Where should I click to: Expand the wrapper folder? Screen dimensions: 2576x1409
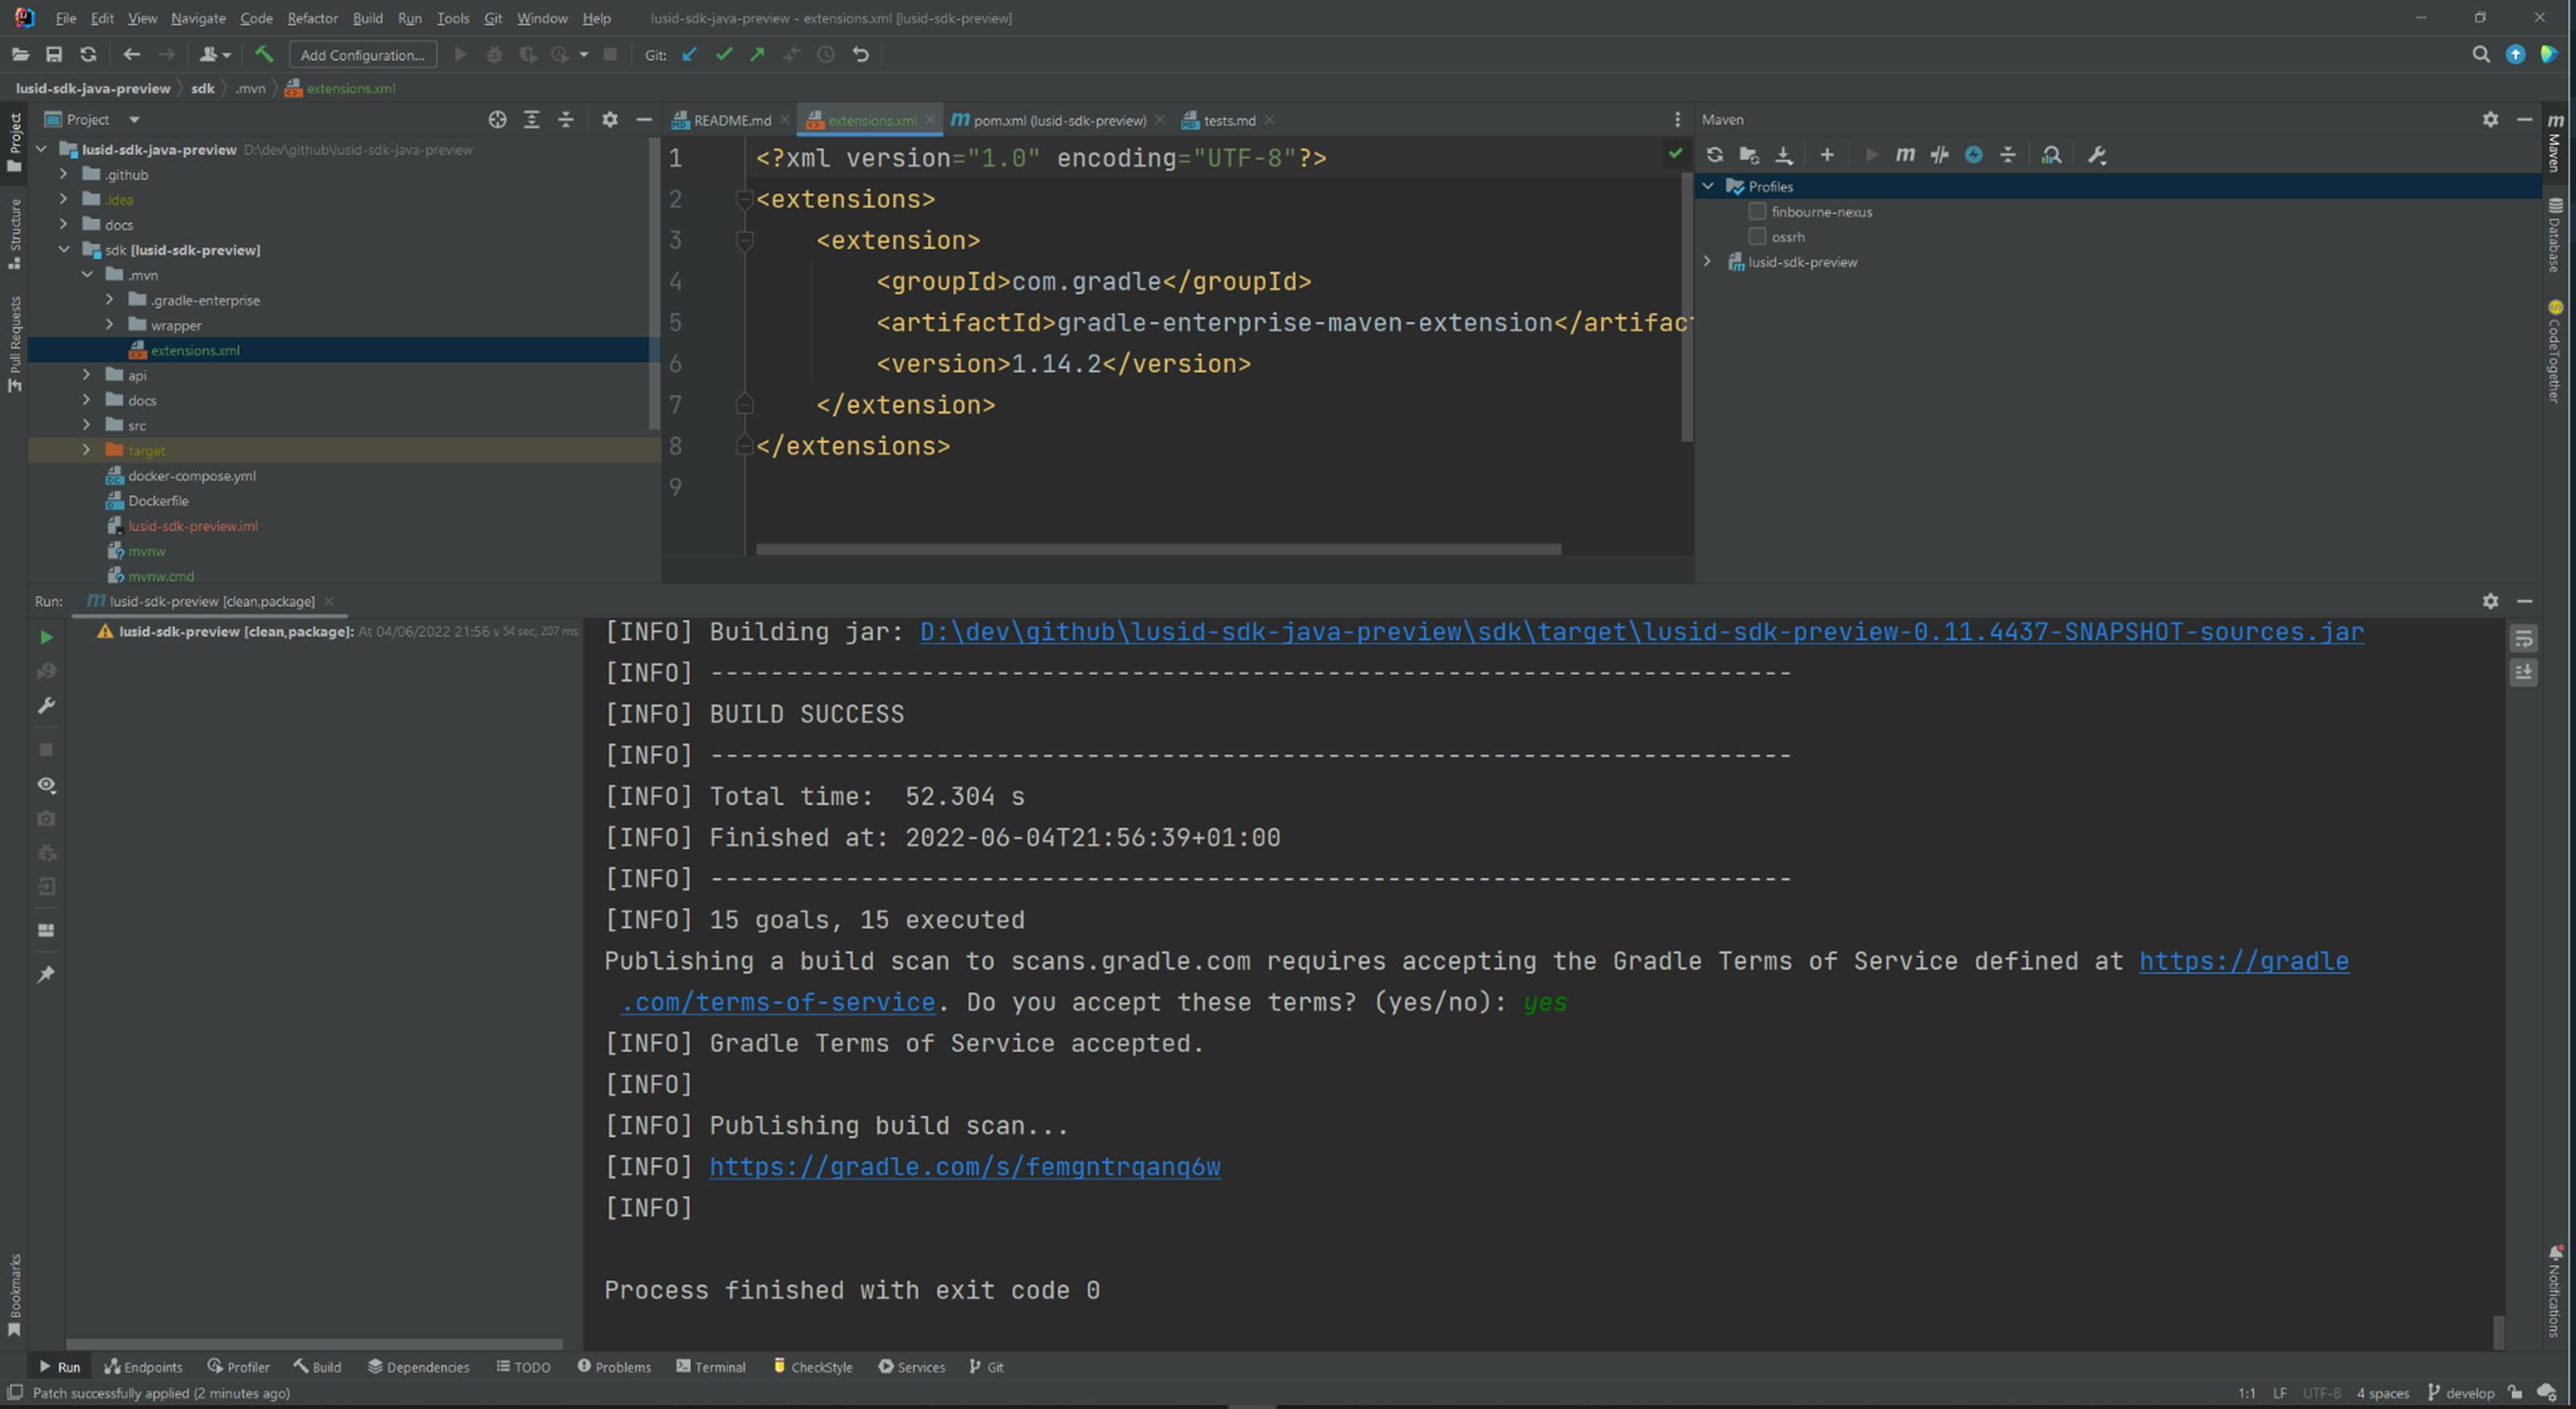pyautogui.click(x=110, y=325)
